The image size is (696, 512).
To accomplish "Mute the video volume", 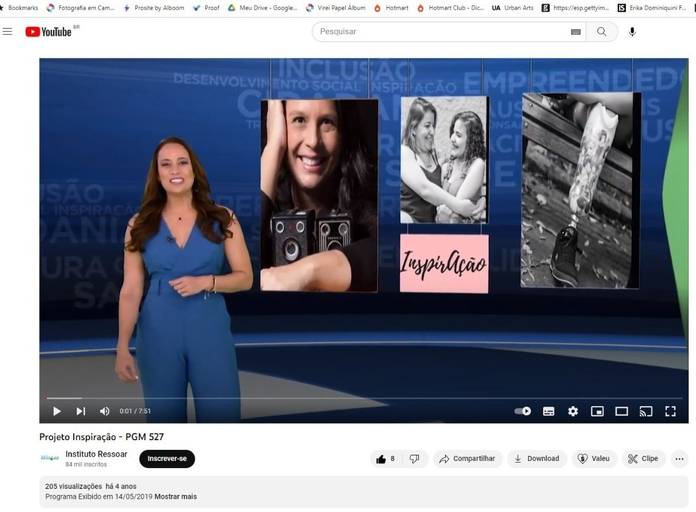I will (105, 411).
